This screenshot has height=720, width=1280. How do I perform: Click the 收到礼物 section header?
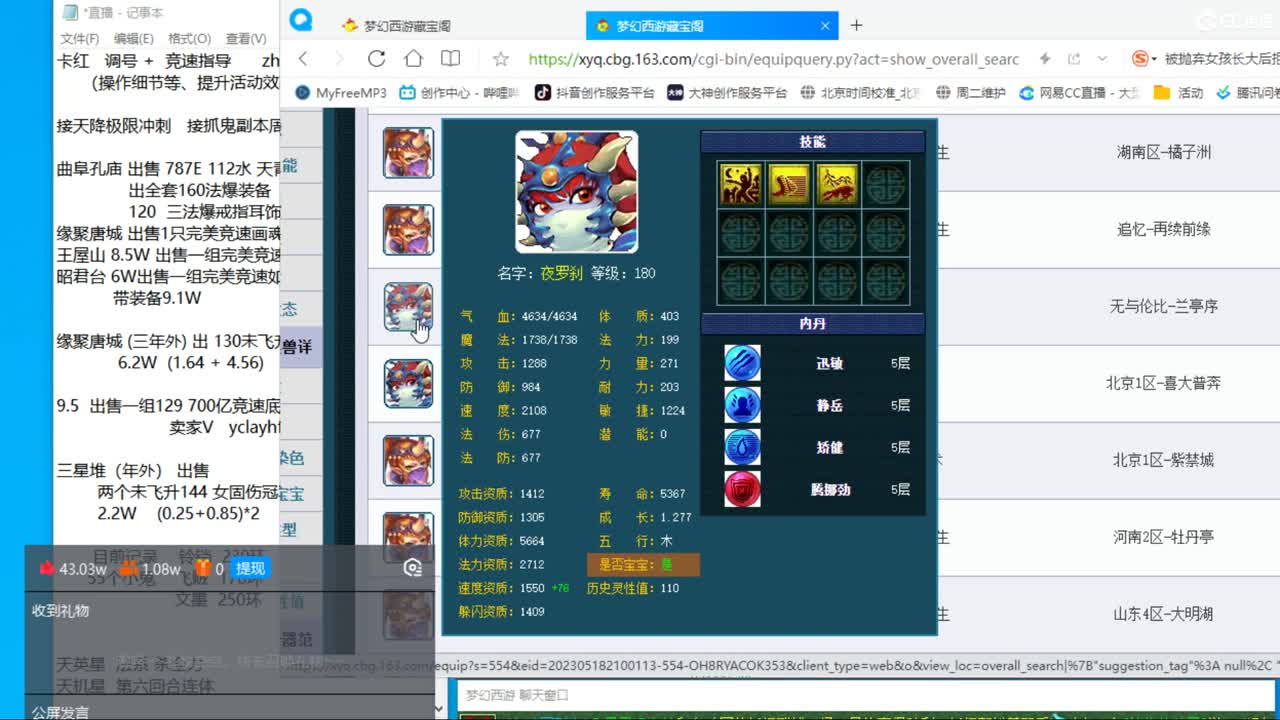point(60,610)
